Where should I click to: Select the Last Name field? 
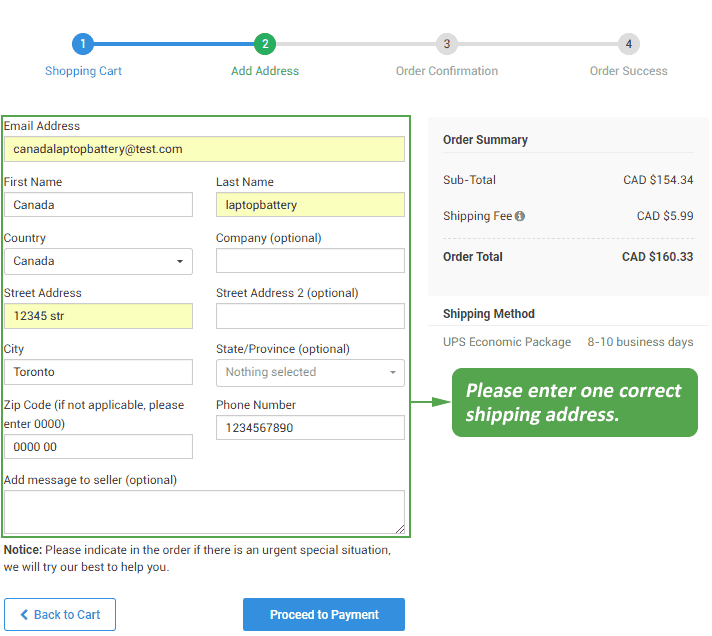click(310, 205)
